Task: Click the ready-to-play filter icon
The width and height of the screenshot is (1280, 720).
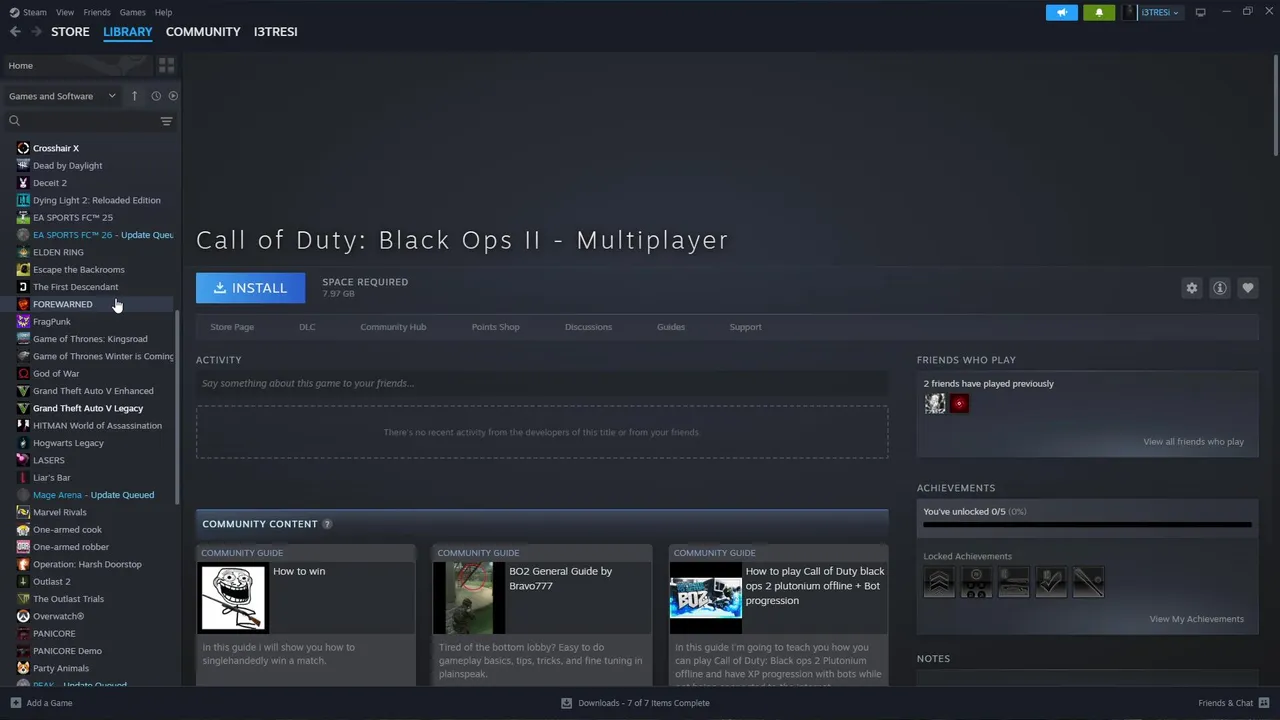Action: pyautogui.click(x=173, y=96)
